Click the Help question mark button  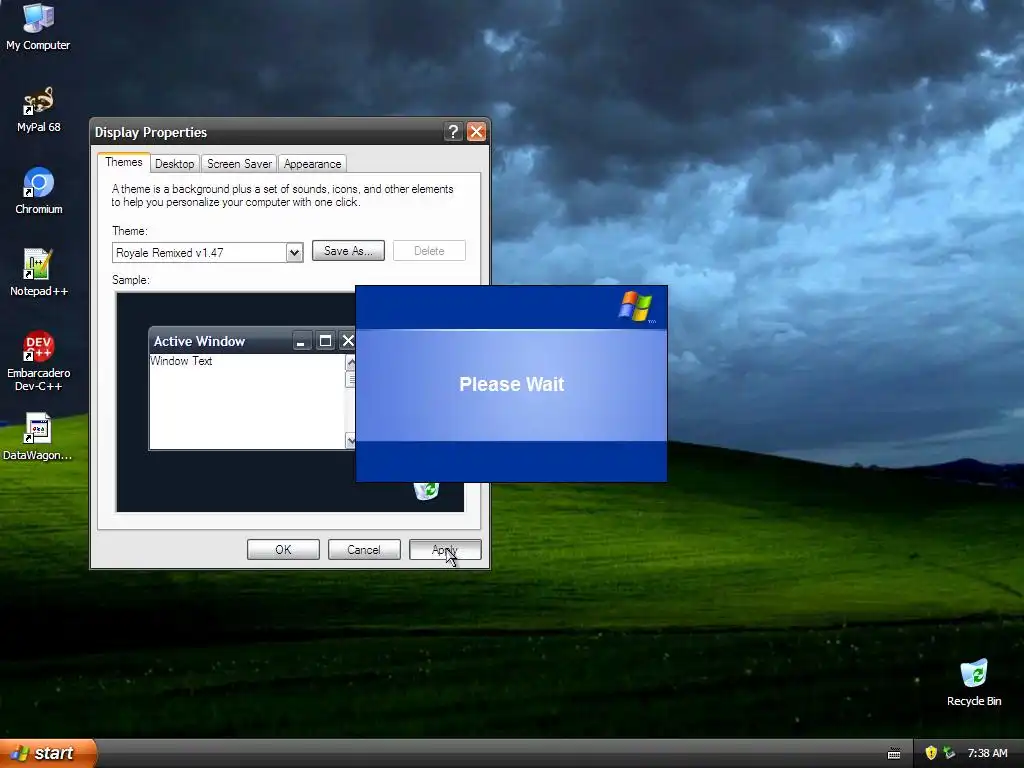pyautogui.click(x=453, y=131)
